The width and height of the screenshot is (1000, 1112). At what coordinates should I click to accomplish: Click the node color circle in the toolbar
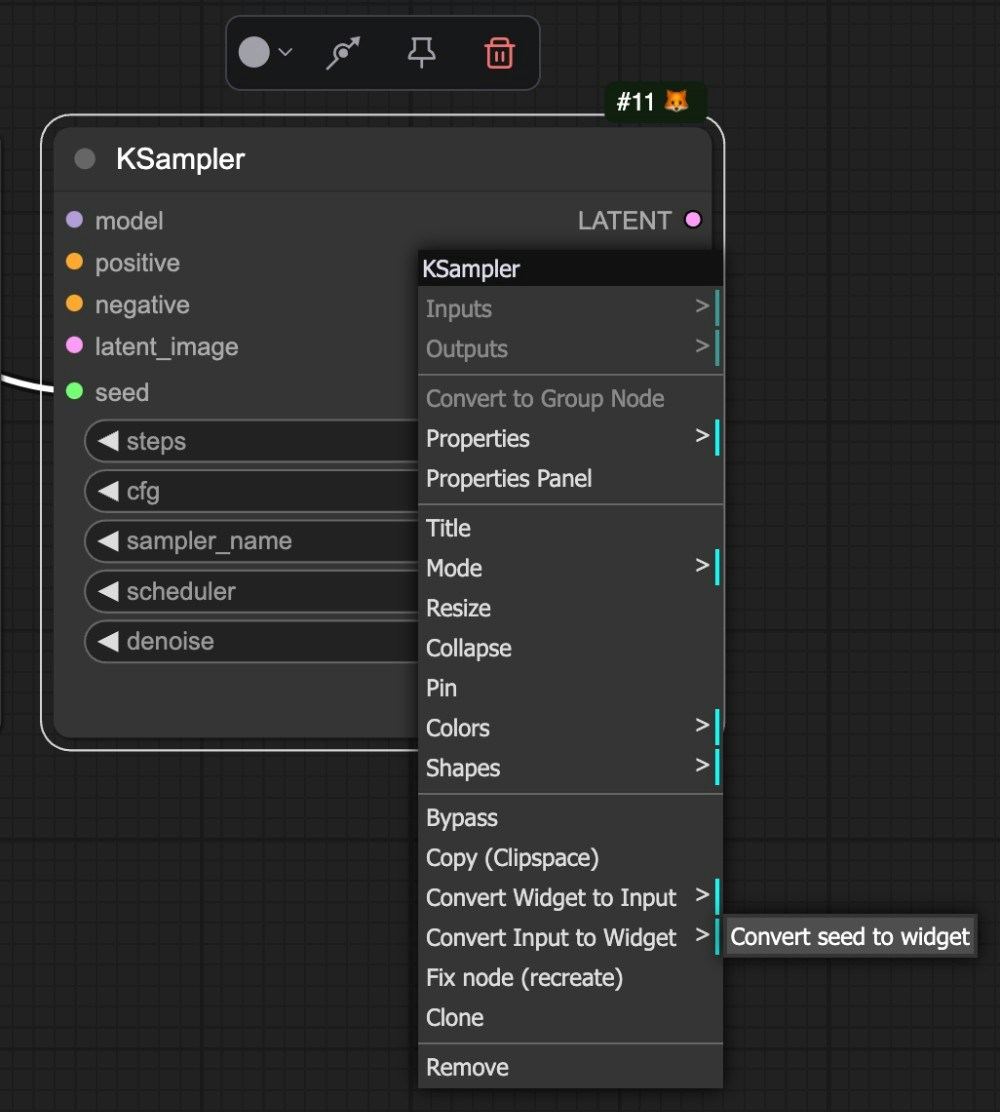(256, 52)
